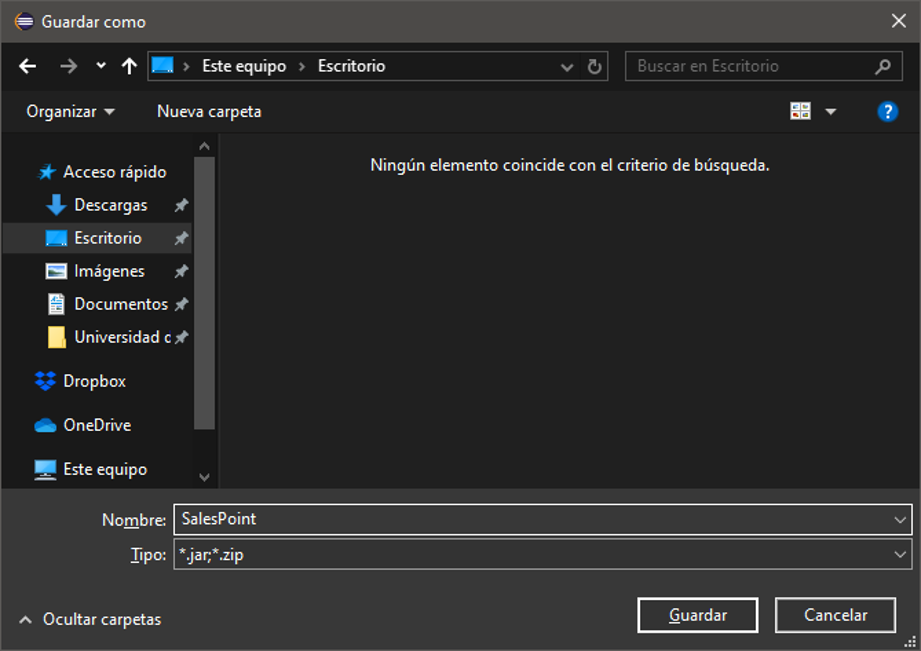This screenshot has height=651, width=921.
Task: Open OneDrive in the sidebar
Action: pyautogui.click(x=97, y=425)
